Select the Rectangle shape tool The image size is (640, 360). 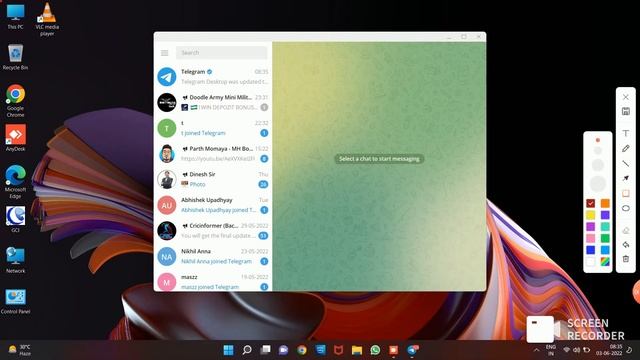pos(626,193)
